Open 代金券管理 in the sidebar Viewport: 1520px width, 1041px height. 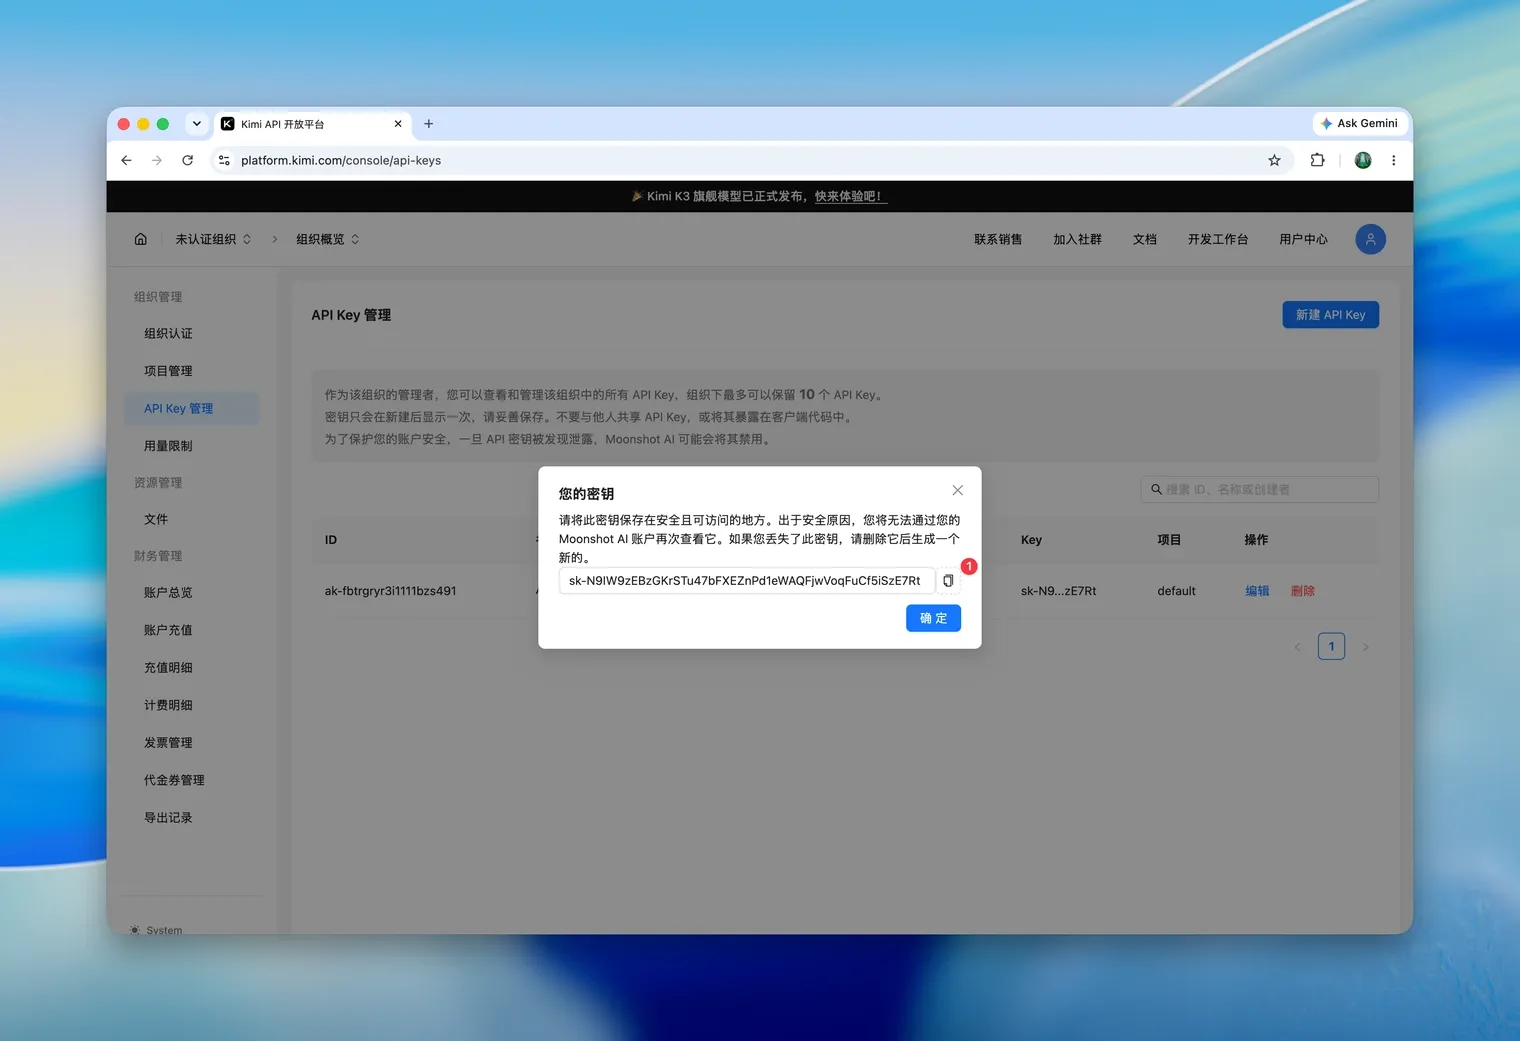(x=191, y=780)
